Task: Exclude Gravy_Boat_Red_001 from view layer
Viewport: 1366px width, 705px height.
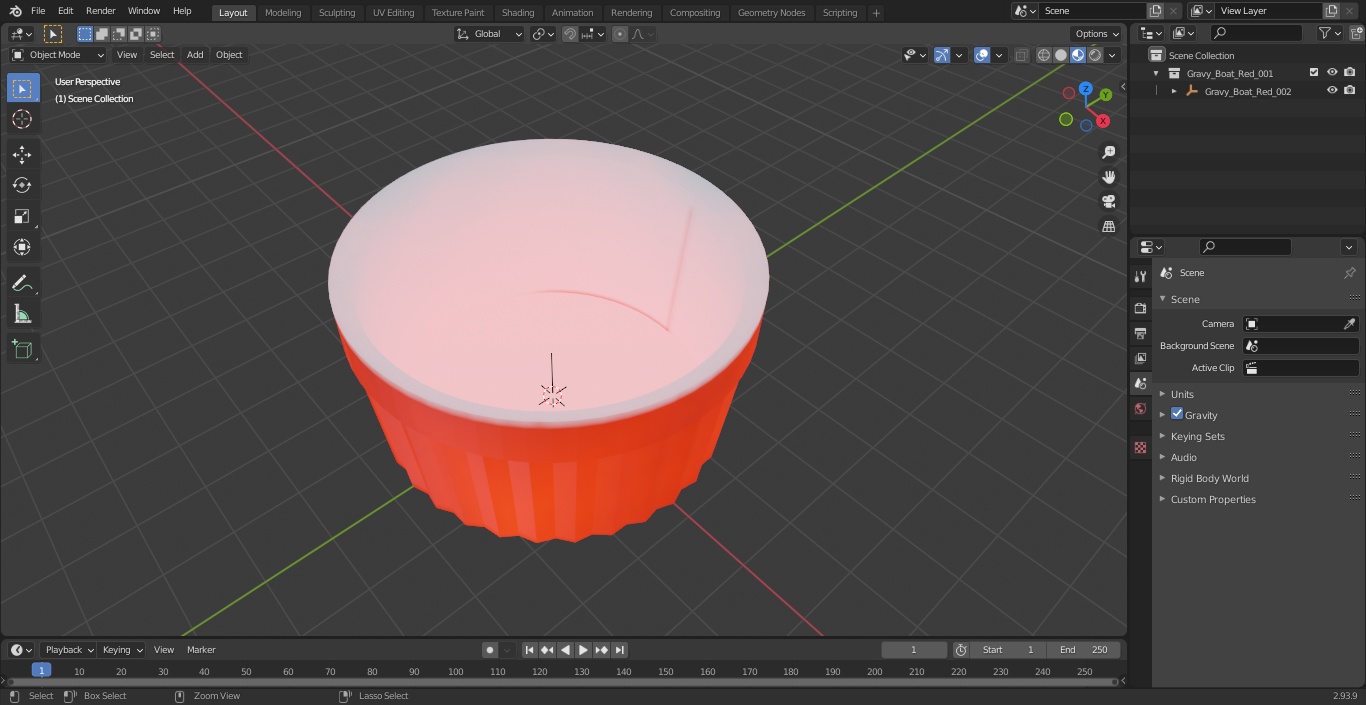Action: click(x=1314, y=73)
